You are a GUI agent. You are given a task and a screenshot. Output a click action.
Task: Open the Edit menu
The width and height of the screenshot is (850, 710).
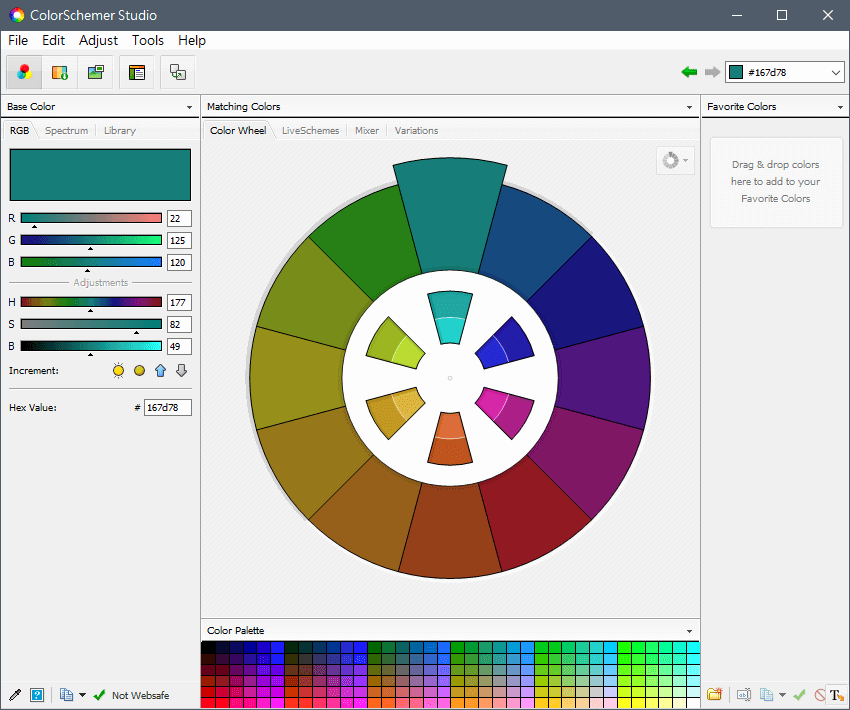(x=53, y=40)
